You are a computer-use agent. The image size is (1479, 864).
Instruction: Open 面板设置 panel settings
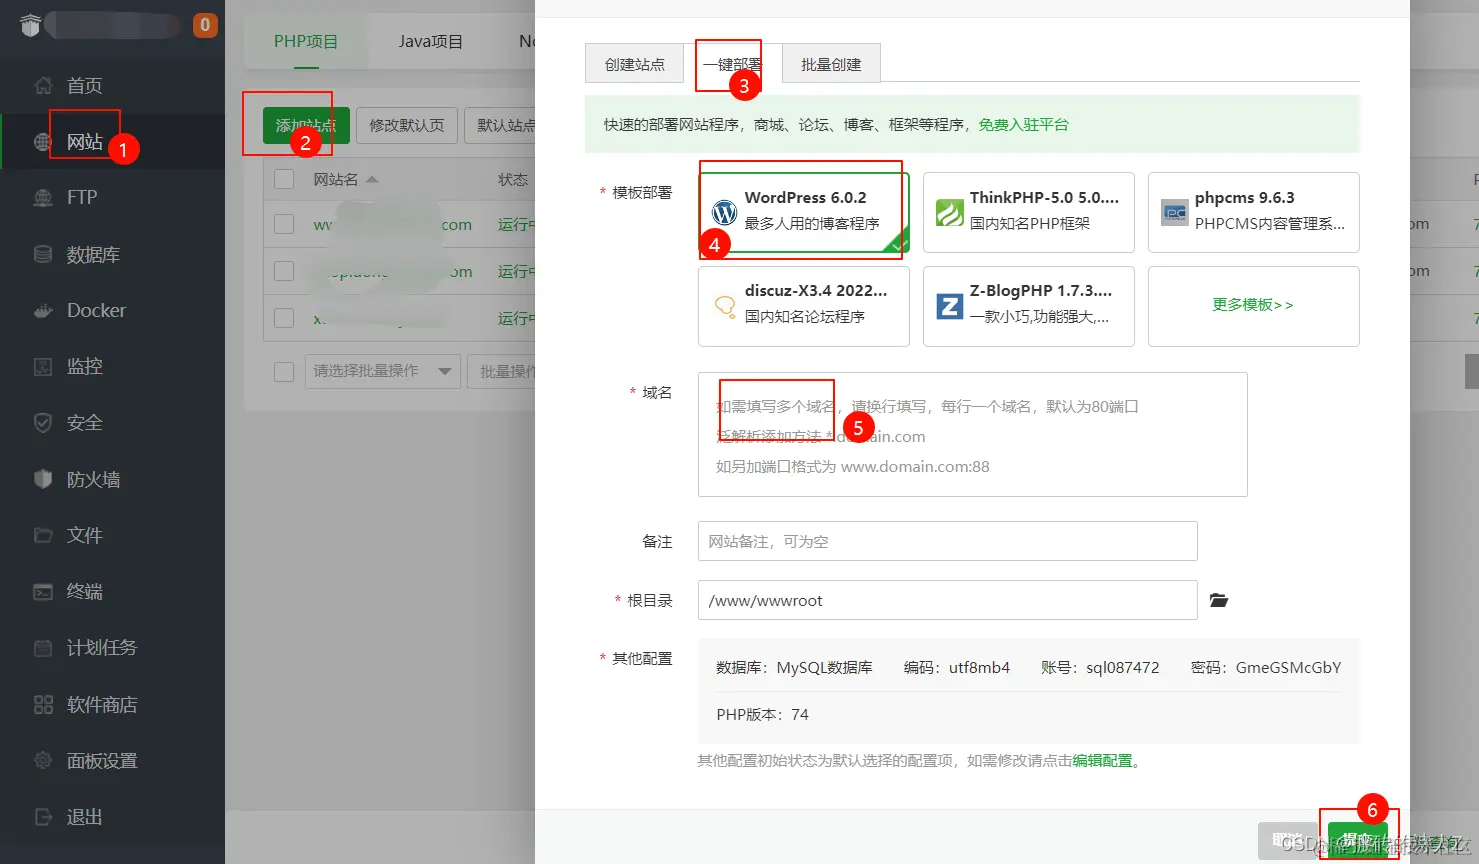(100, 760)
